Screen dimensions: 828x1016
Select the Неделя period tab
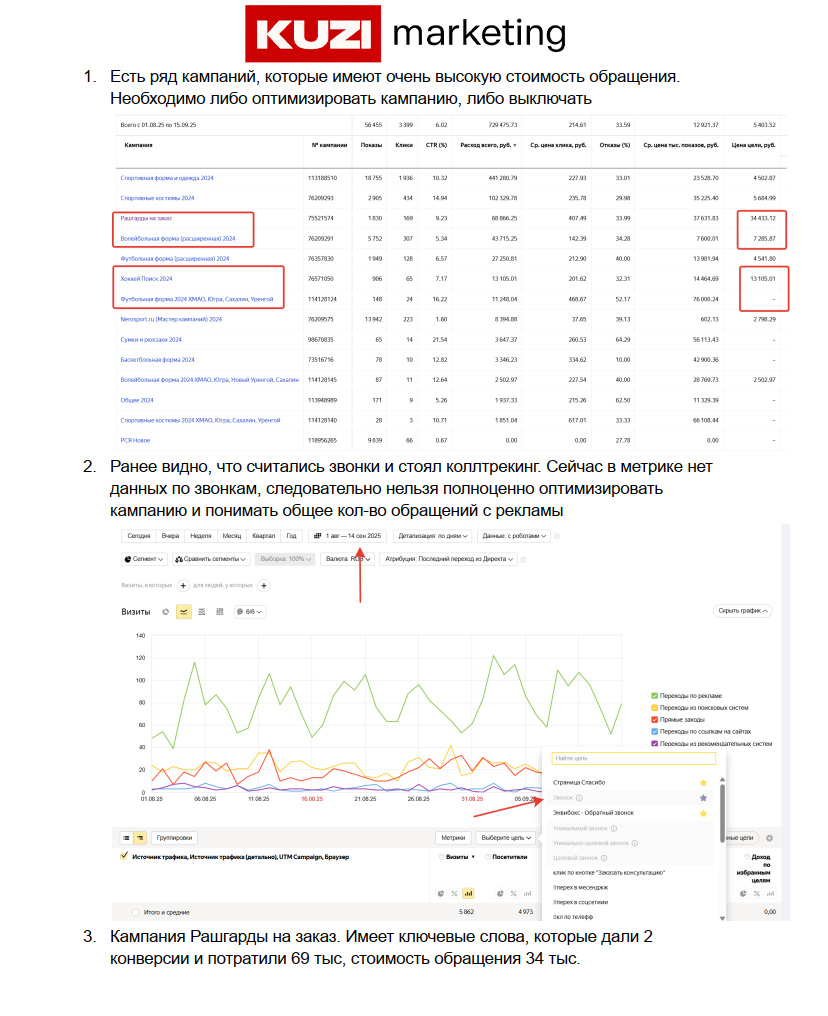(201, 536)
